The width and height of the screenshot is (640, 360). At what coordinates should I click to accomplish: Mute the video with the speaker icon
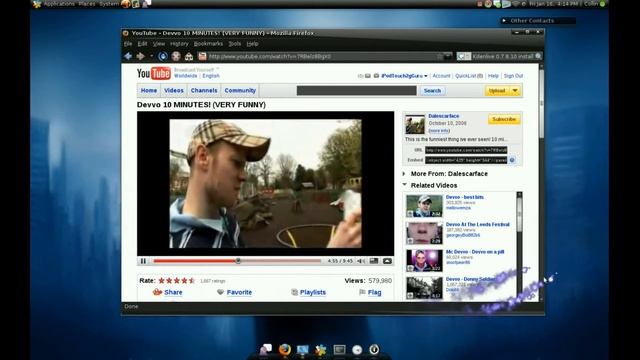click(361, 261)
